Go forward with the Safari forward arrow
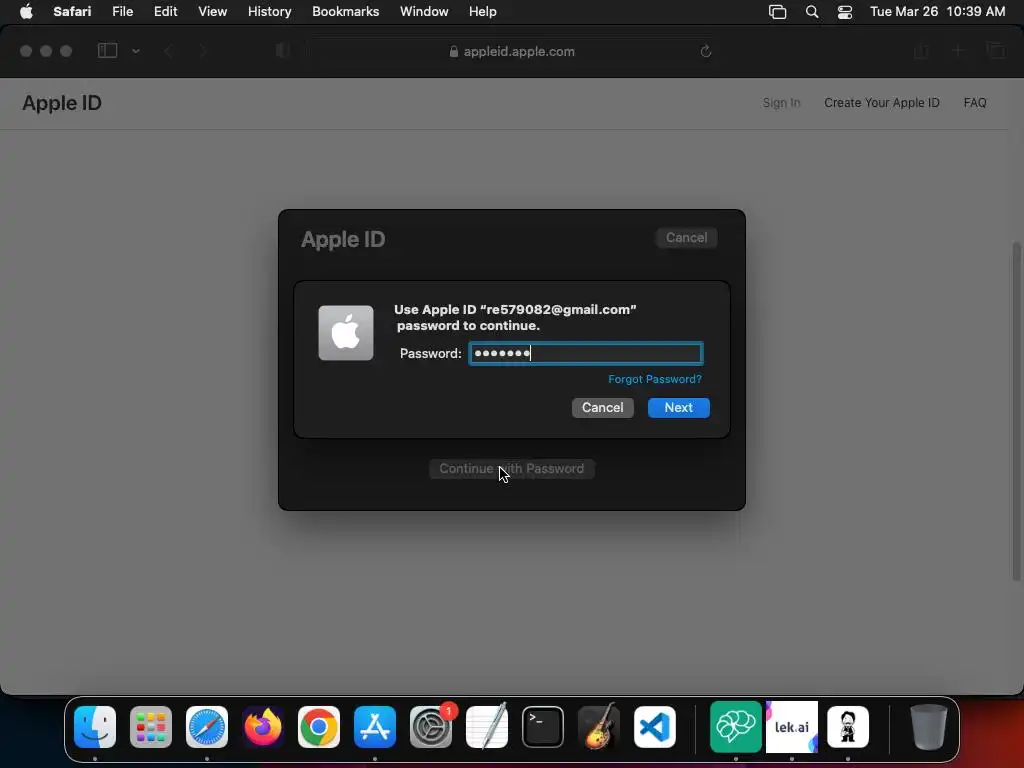 coord(203,51)
